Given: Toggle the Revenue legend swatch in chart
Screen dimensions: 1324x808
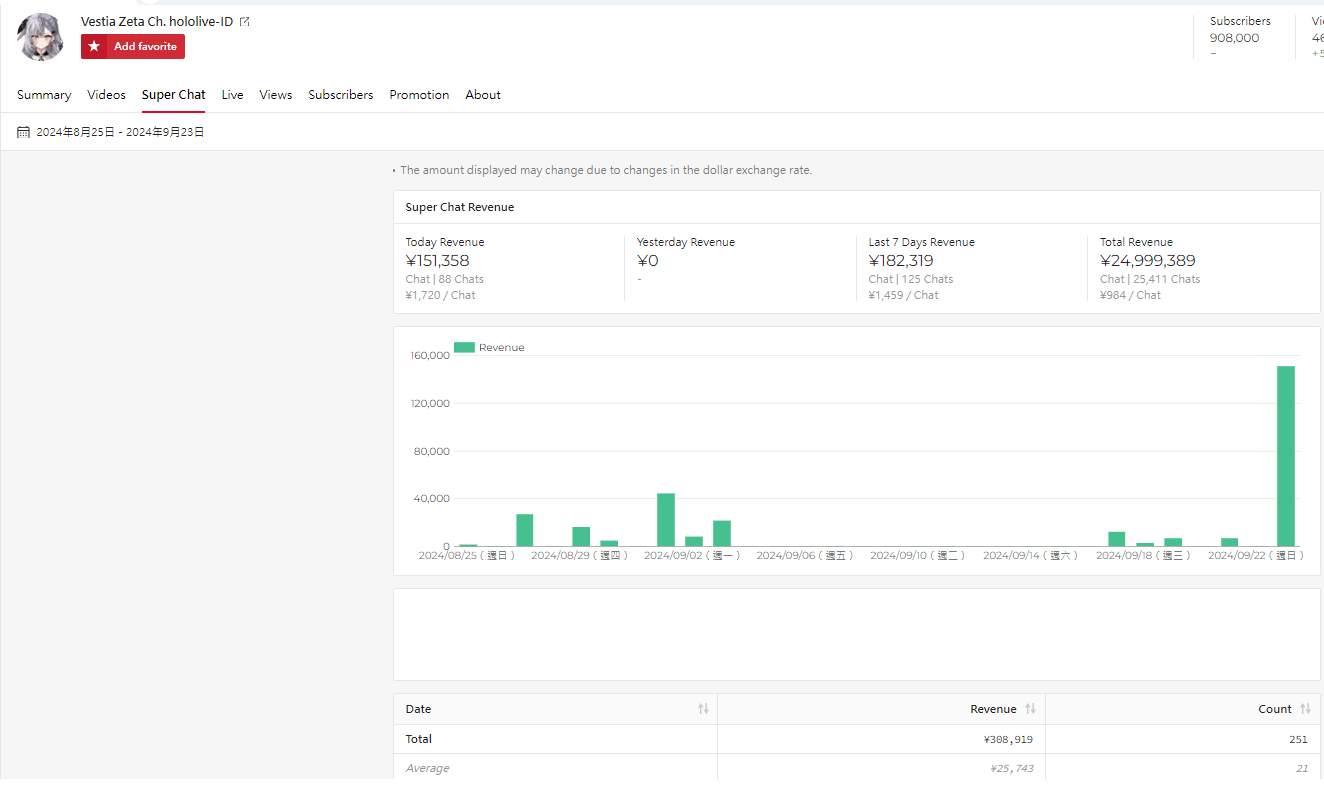Looking at the screenshot, I should [x=464, y=347].
